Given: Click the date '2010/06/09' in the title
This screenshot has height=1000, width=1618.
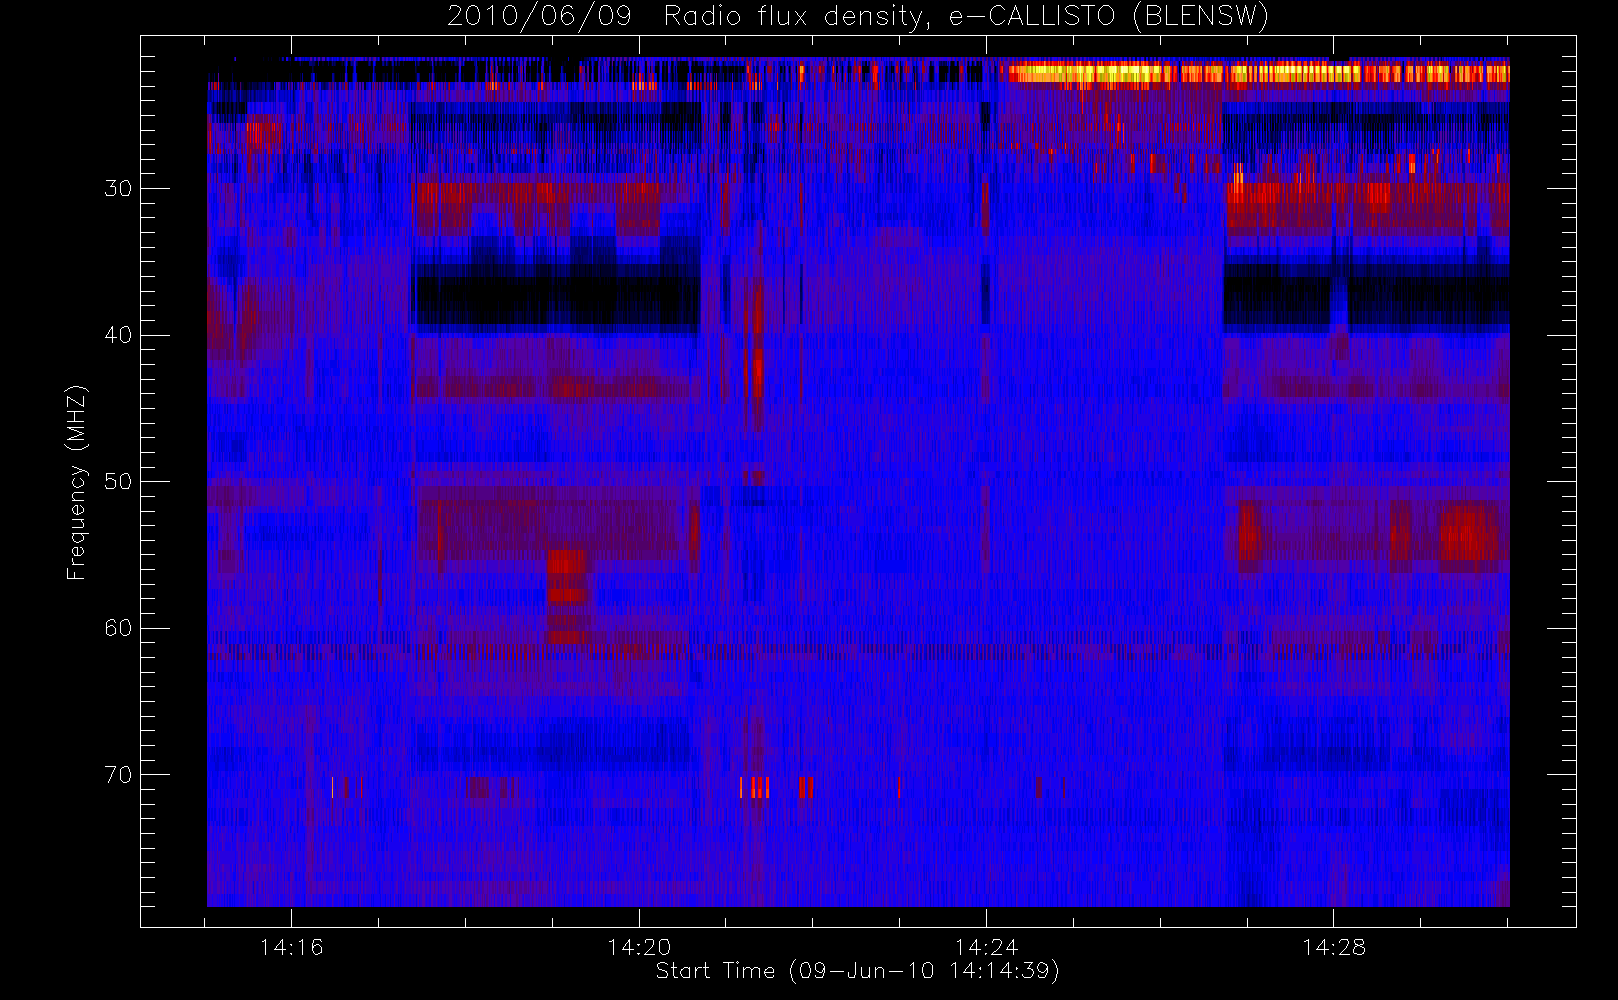Looking at the screenshot, I should (x=539, y=16).
